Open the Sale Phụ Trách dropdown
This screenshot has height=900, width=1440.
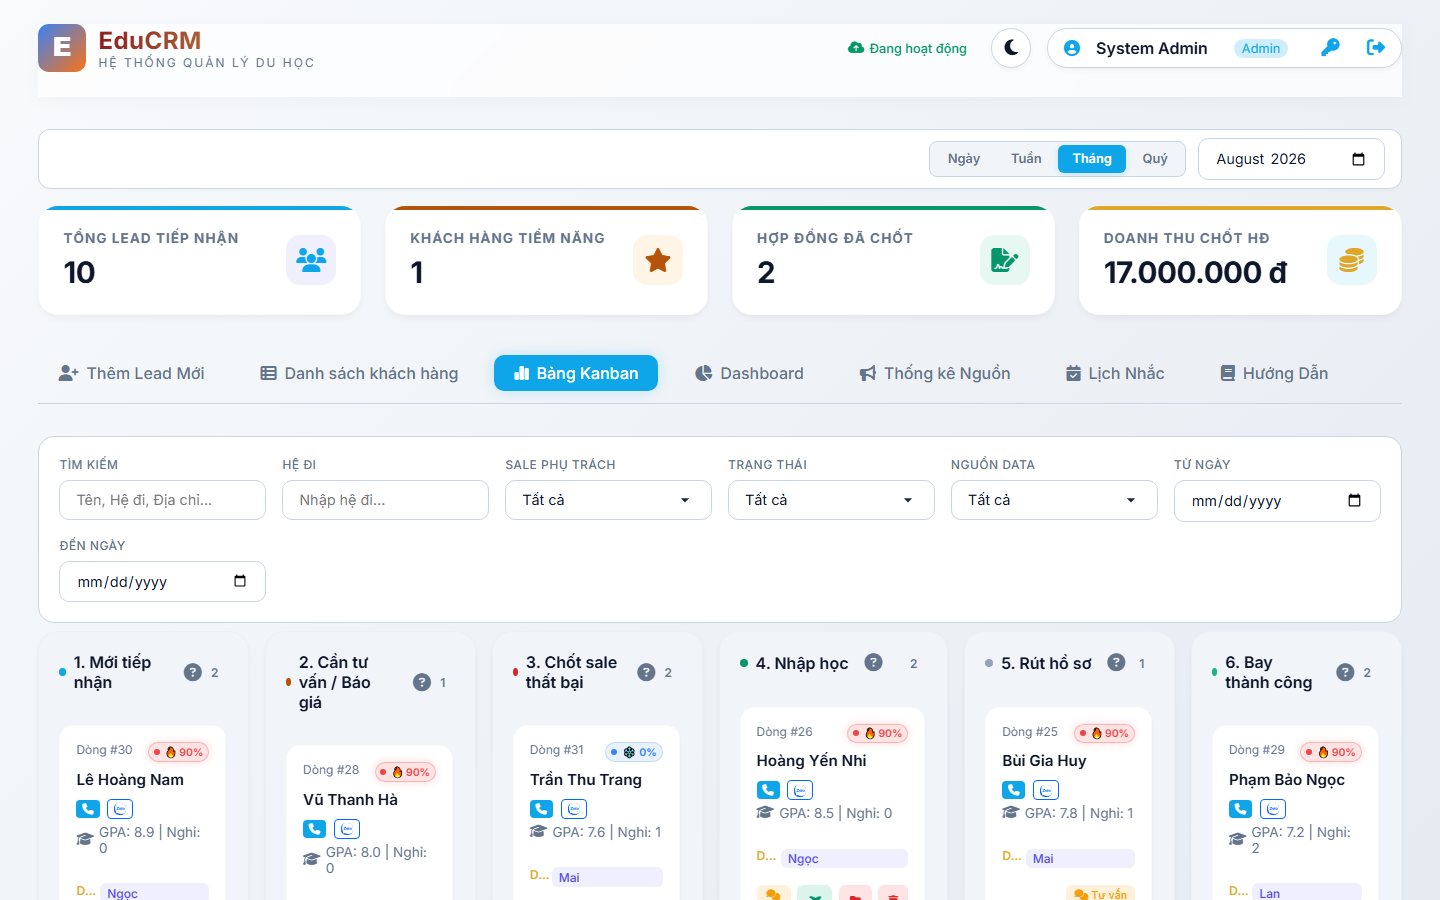click(608, 500)
